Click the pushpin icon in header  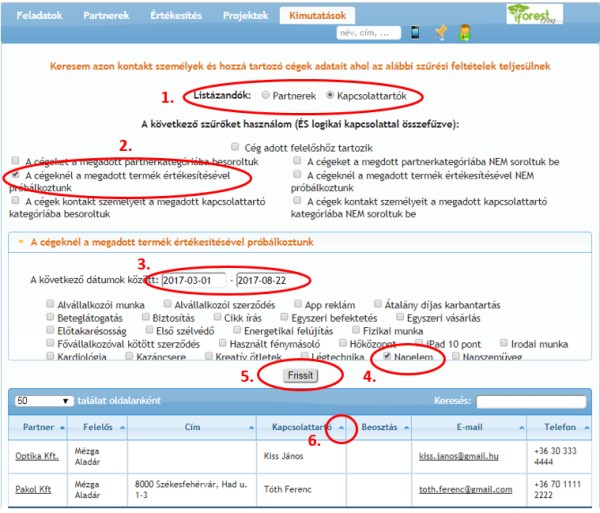(441, 32)
